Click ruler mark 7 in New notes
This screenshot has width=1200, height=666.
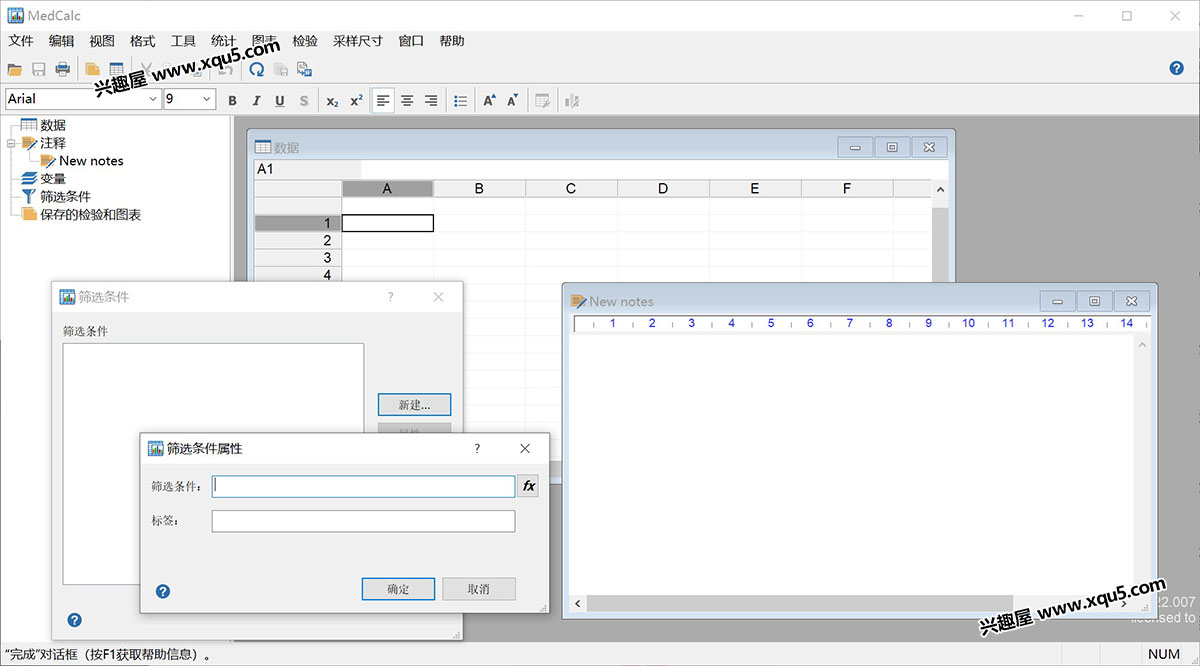click(850, 323)
